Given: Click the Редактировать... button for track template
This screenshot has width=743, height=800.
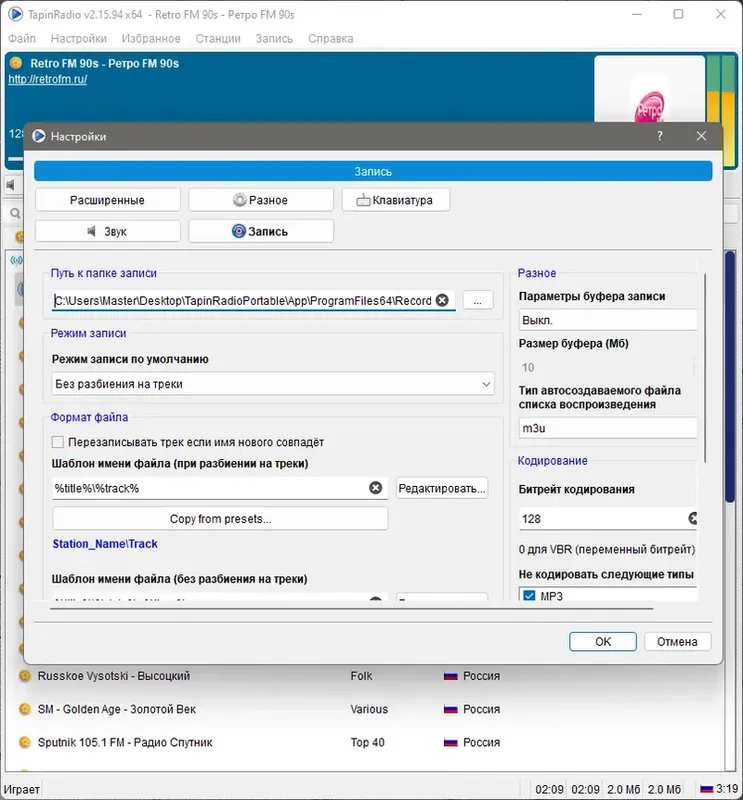Looking at the screenshot, I should (x=441, y=488).
